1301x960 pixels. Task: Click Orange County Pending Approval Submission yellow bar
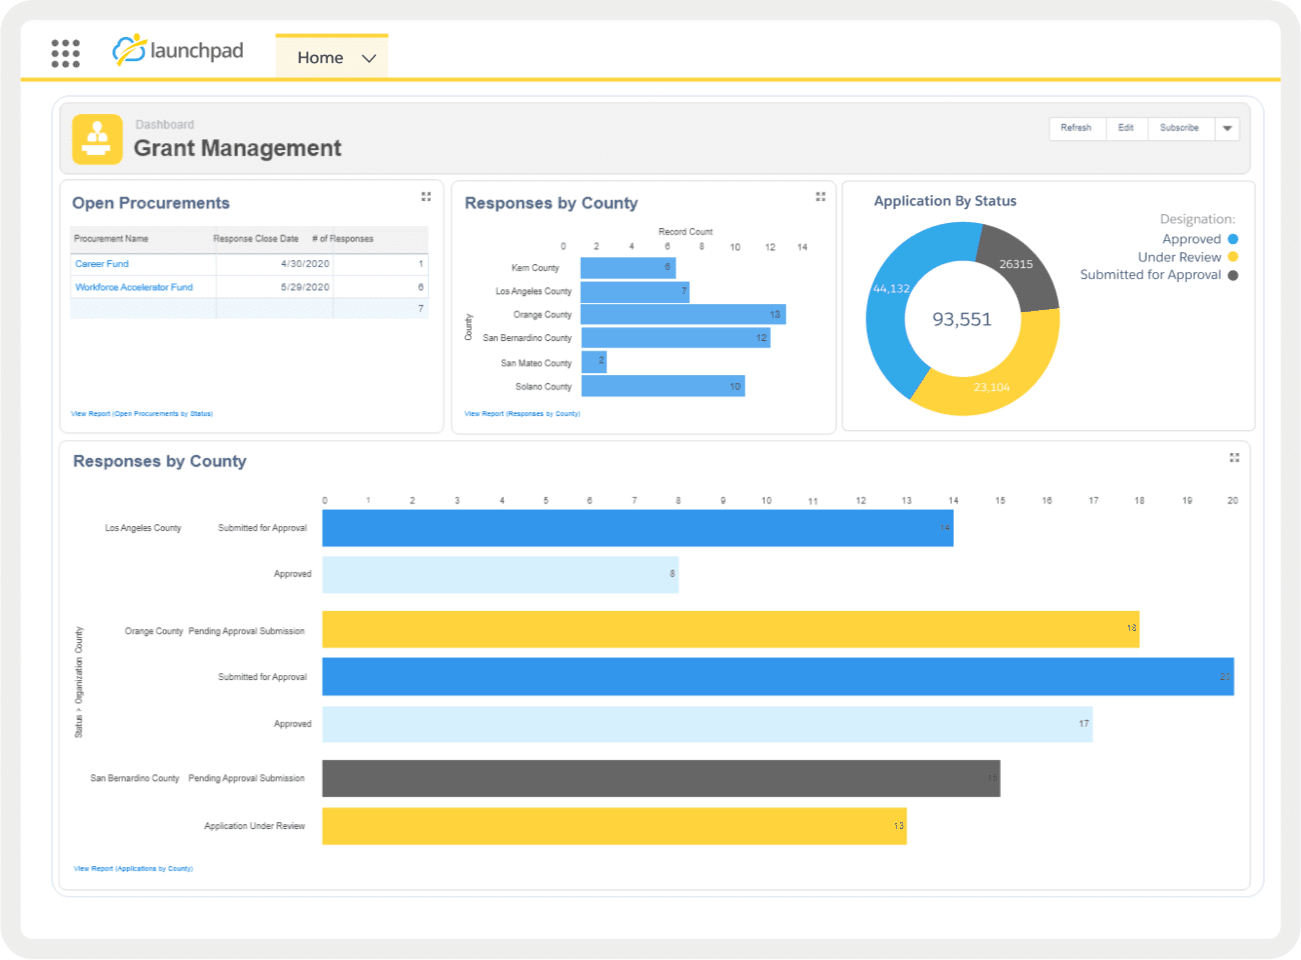tap(731, 630)
